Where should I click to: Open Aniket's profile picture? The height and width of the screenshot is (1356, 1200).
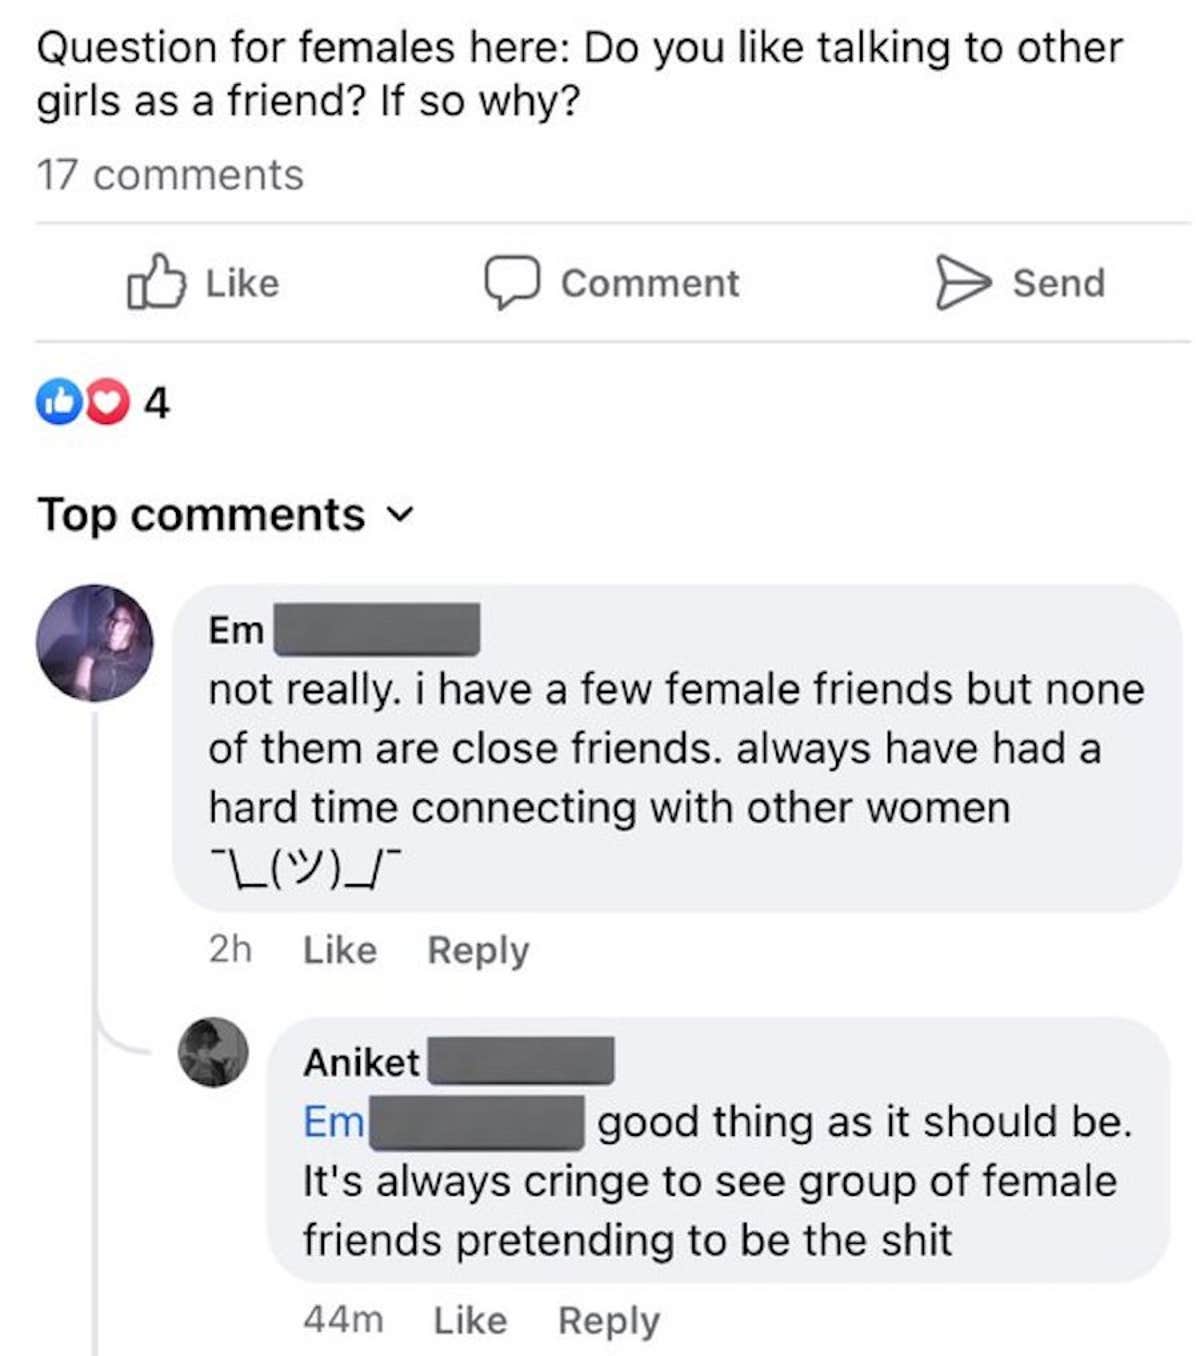click(213, 1052)
